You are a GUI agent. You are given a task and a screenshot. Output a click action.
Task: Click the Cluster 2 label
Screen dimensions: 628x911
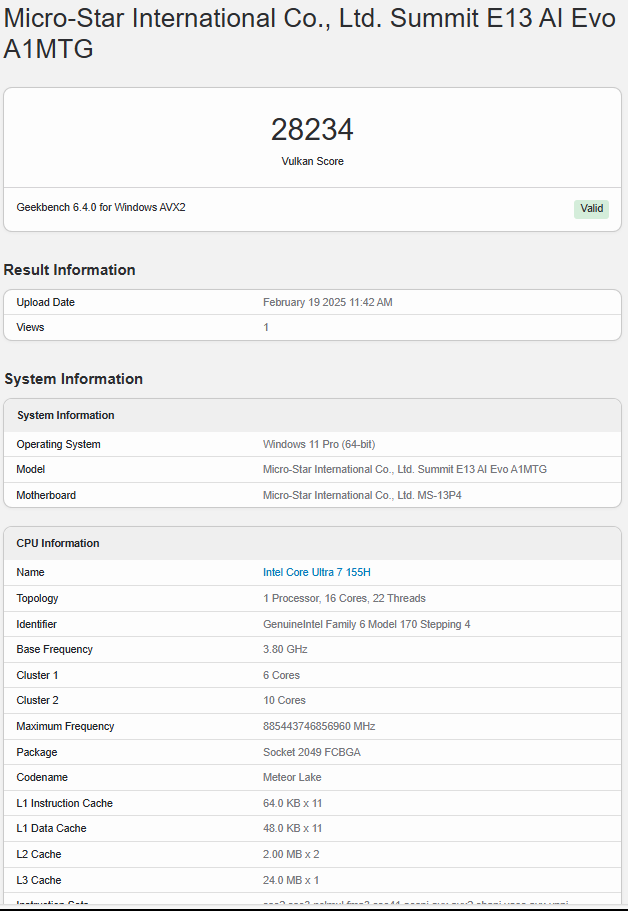click(37, 701)
